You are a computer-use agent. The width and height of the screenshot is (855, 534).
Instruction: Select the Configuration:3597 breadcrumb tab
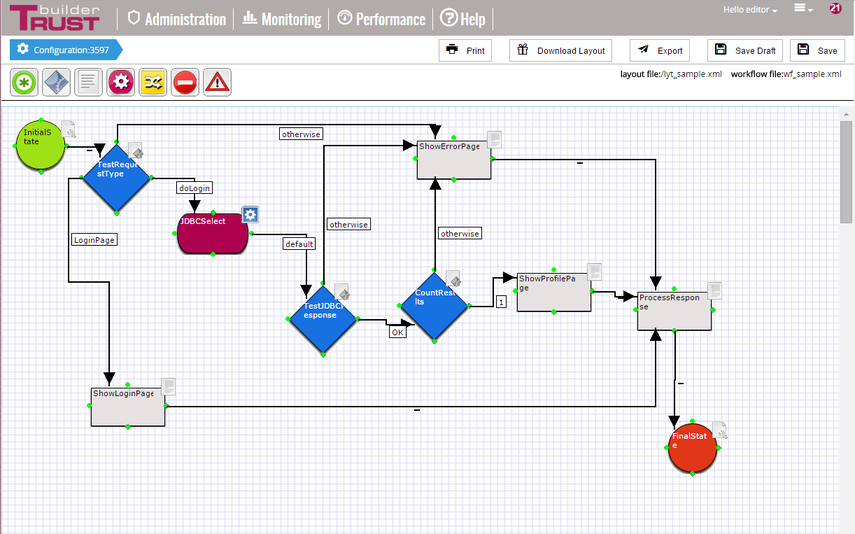coord(63,49)
